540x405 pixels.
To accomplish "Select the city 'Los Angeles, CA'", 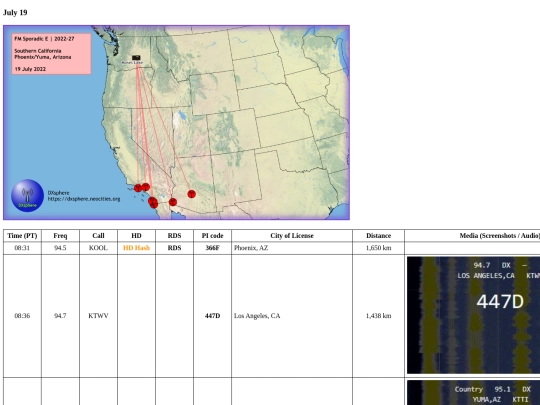I will (257, 316).
